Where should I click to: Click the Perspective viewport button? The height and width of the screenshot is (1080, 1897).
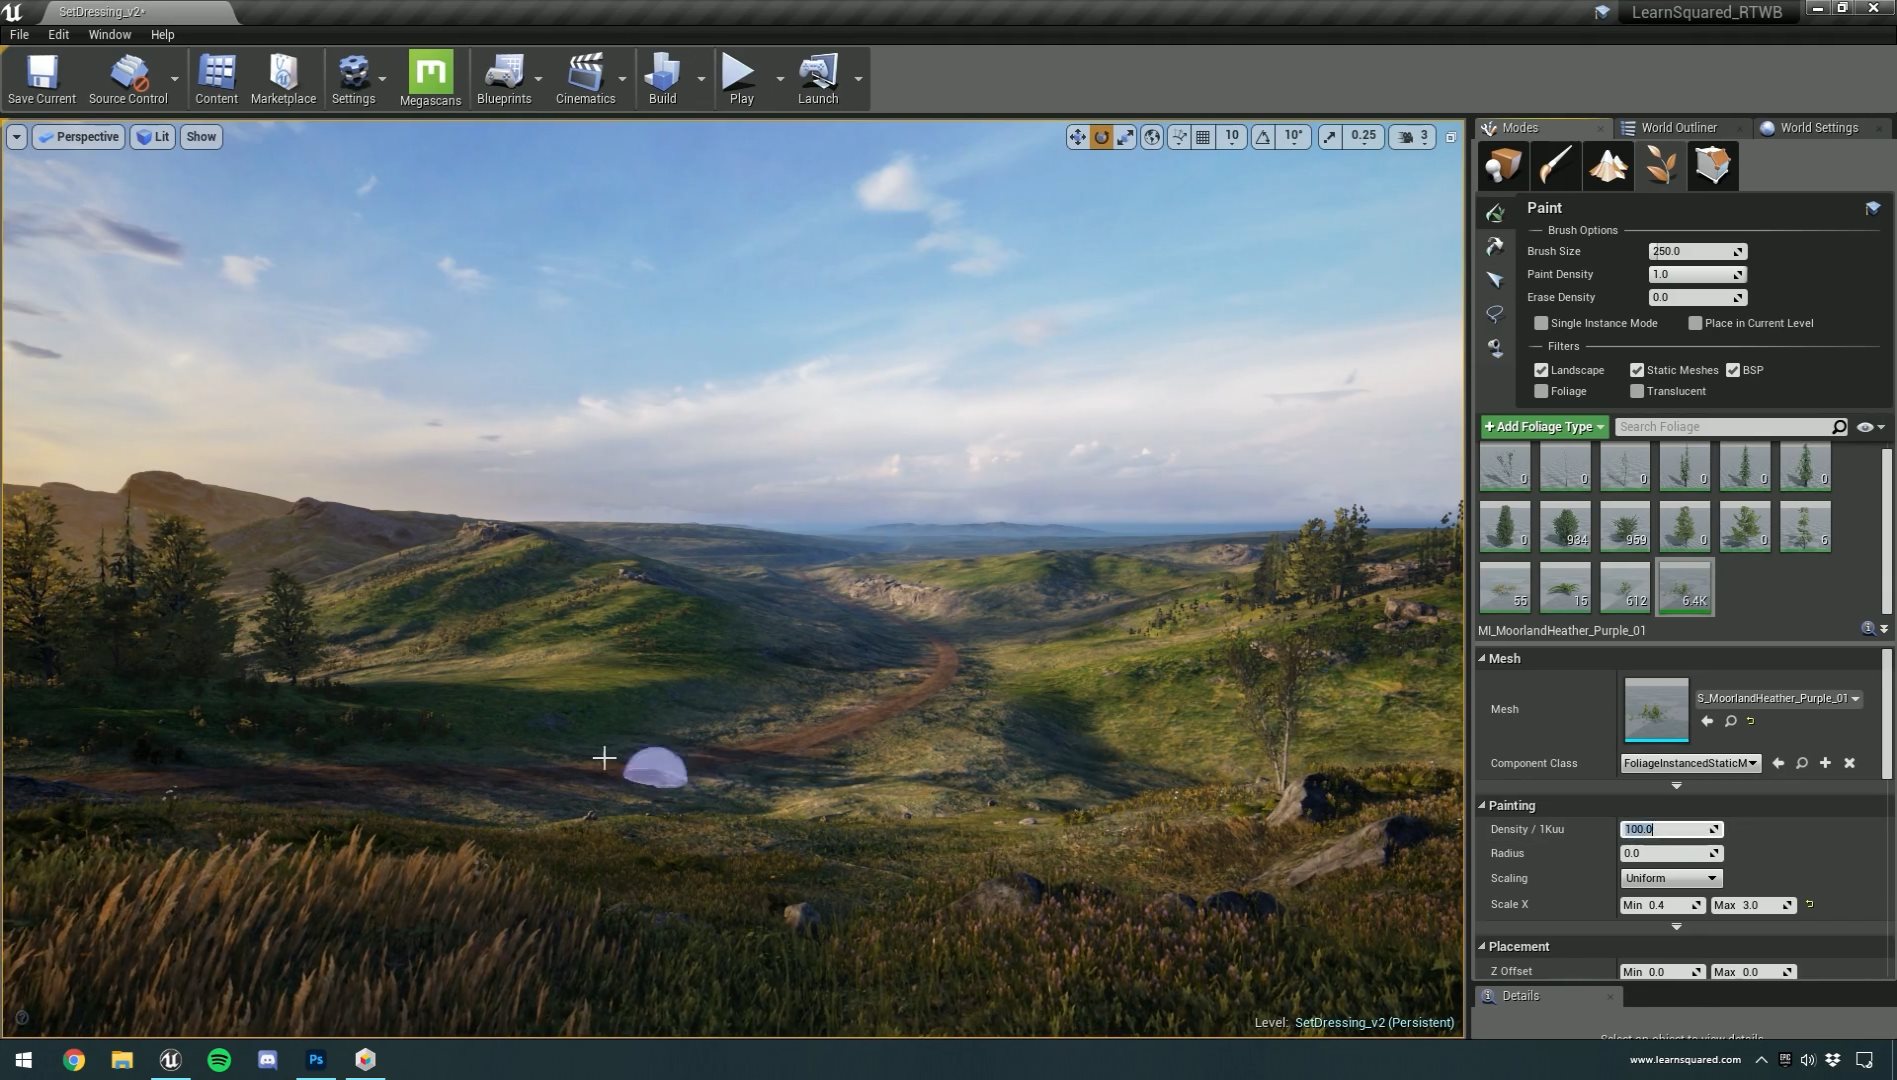pos(79,137)
